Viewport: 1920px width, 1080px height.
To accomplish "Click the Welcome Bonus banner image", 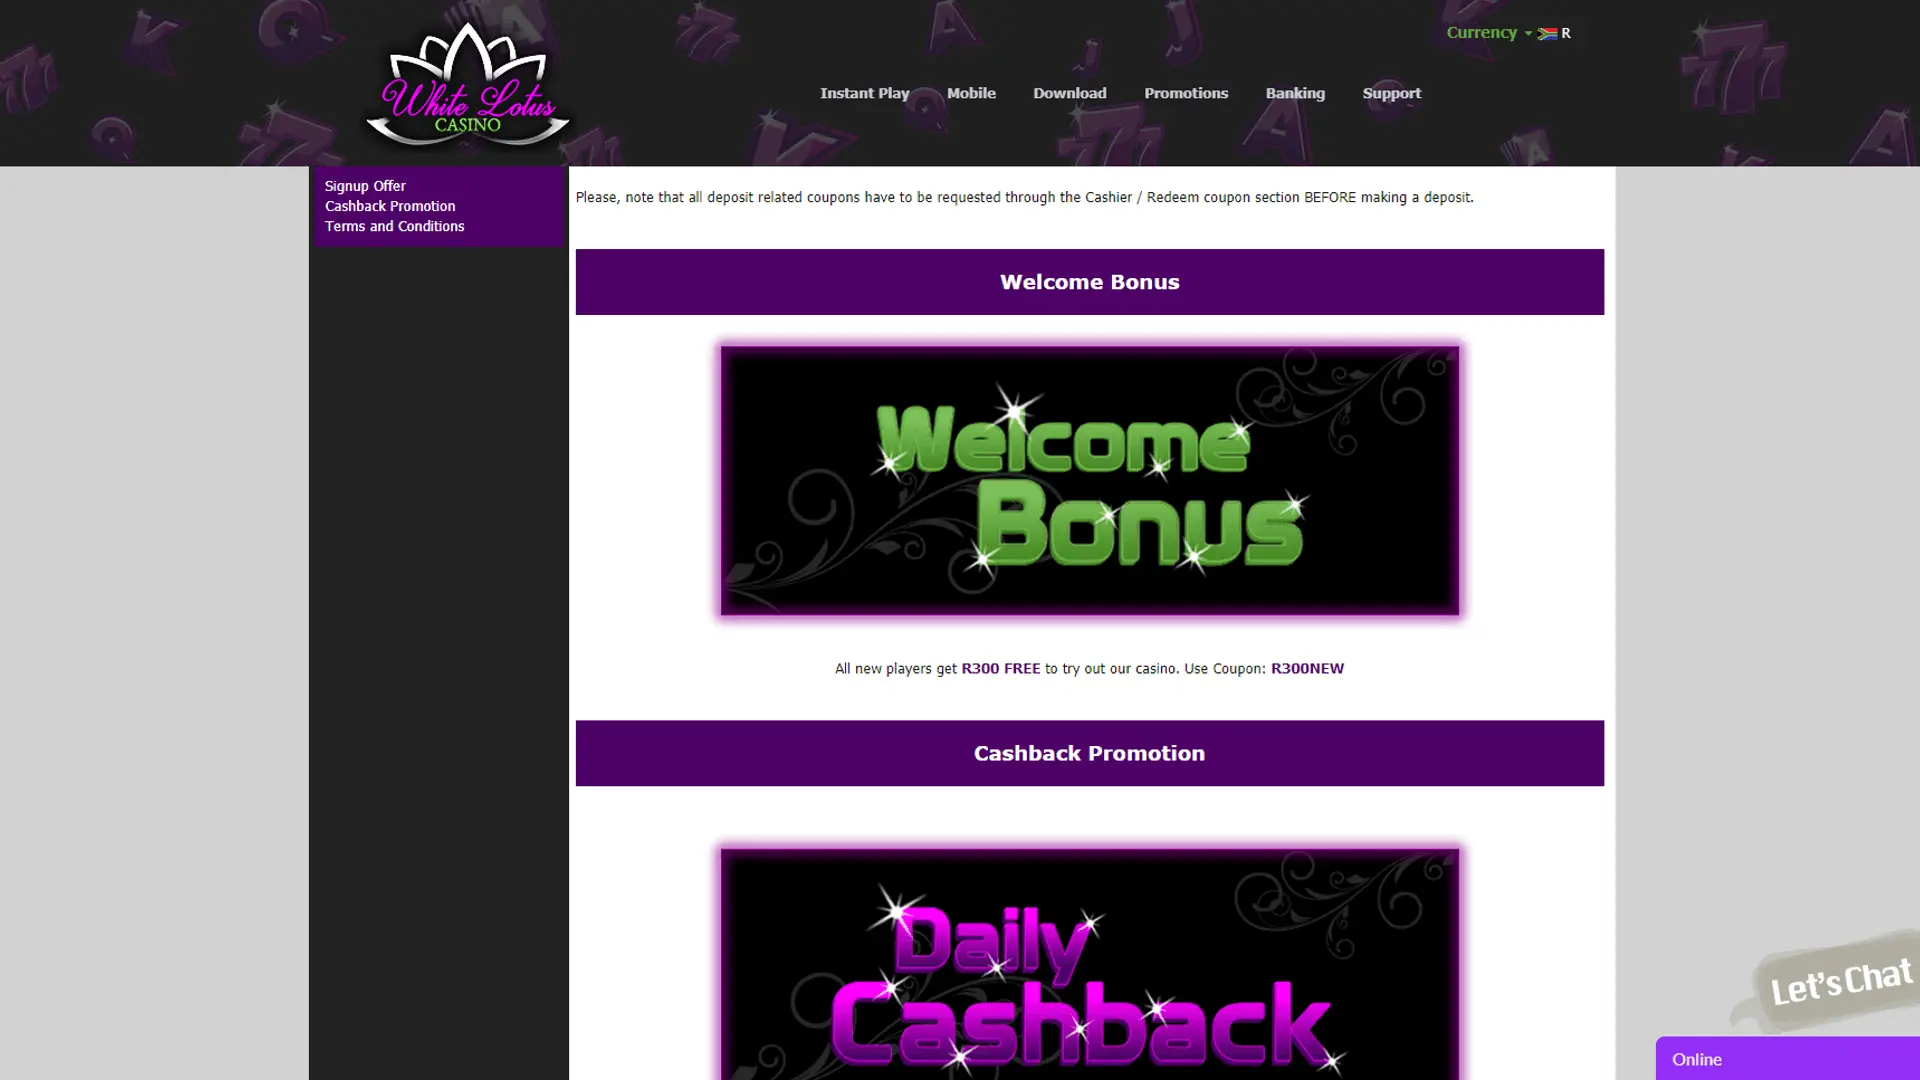I will click(x=1089, y=480).
